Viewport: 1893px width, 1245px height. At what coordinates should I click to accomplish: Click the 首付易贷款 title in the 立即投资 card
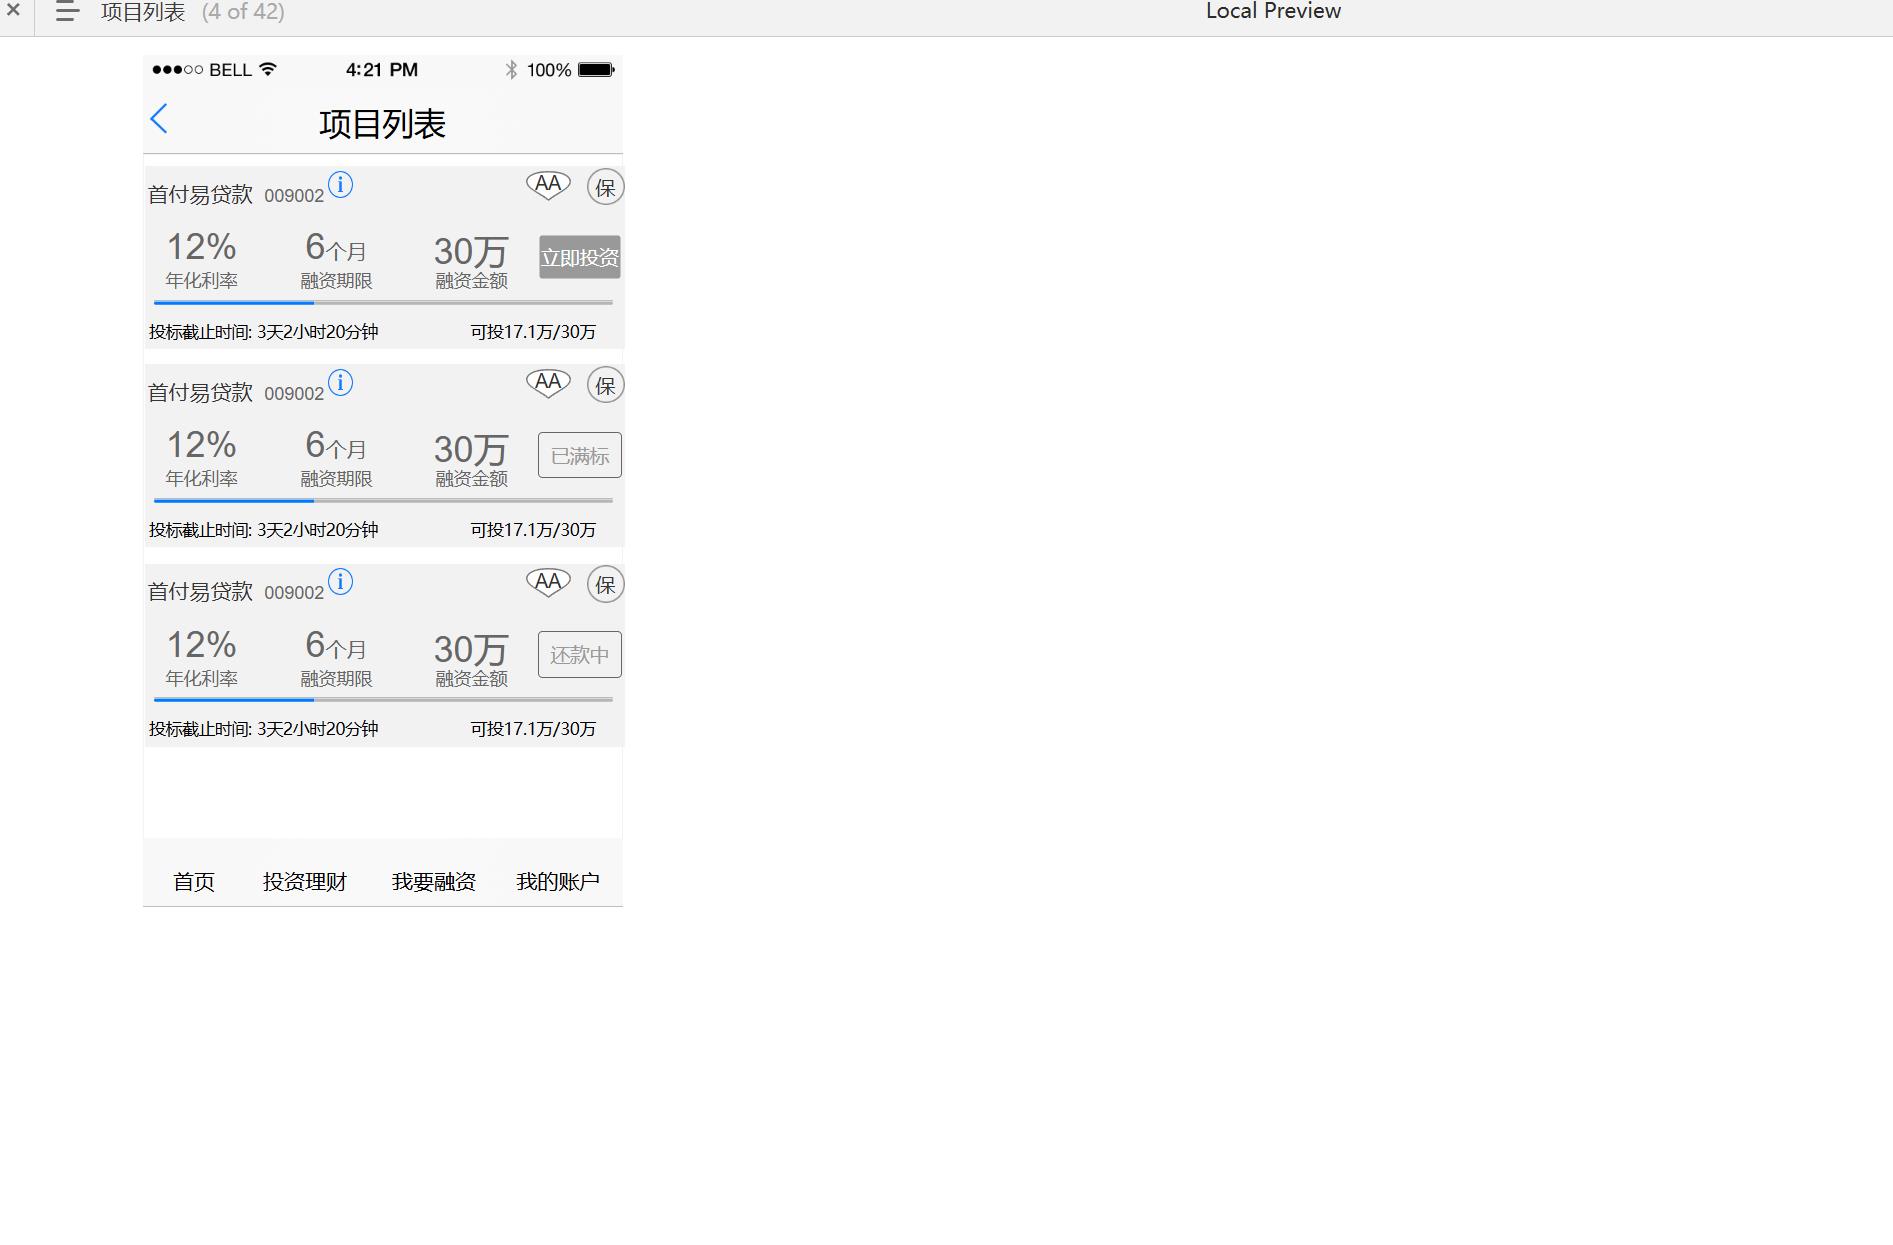(201, 195)
